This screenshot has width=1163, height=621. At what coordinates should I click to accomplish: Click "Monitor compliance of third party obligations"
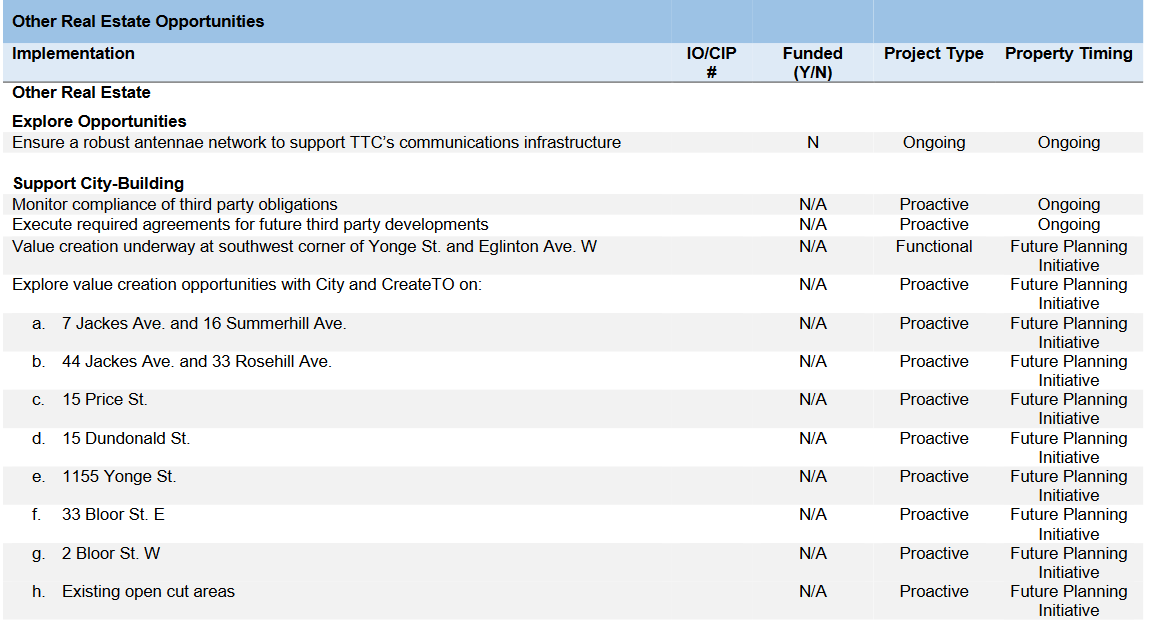[175, 204]
